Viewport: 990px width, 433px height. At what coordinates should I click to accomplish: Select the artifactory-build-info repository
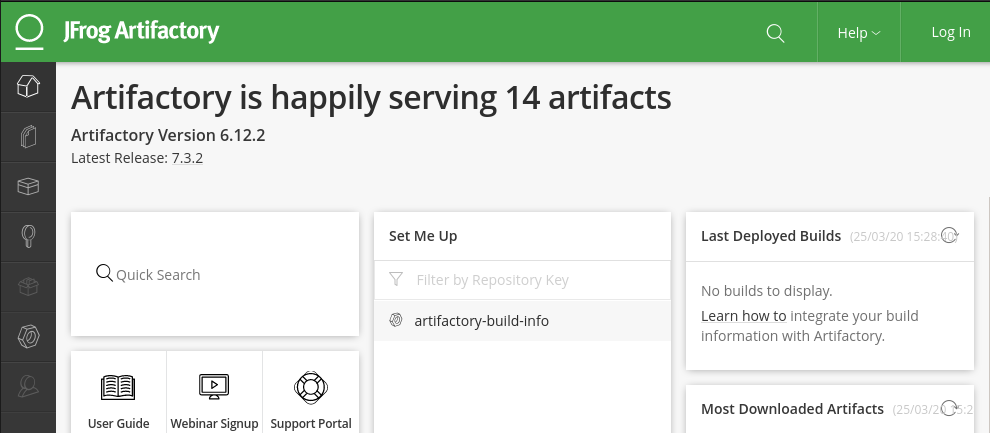tap(481, 321)
